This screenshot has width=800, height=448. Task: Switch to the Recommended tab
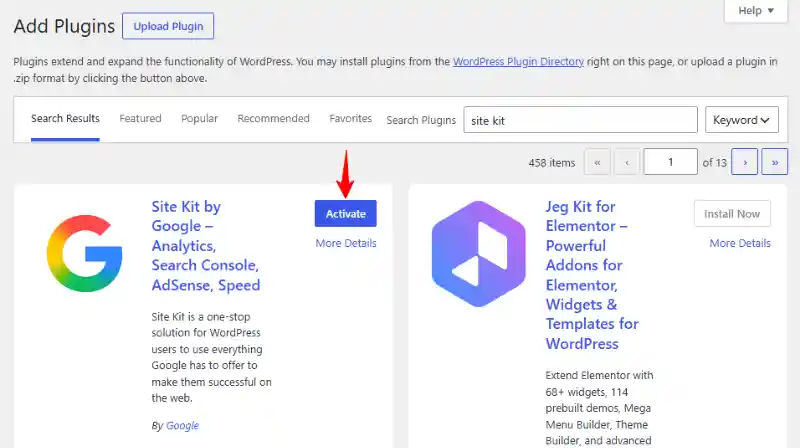click(x=273, y=118)
